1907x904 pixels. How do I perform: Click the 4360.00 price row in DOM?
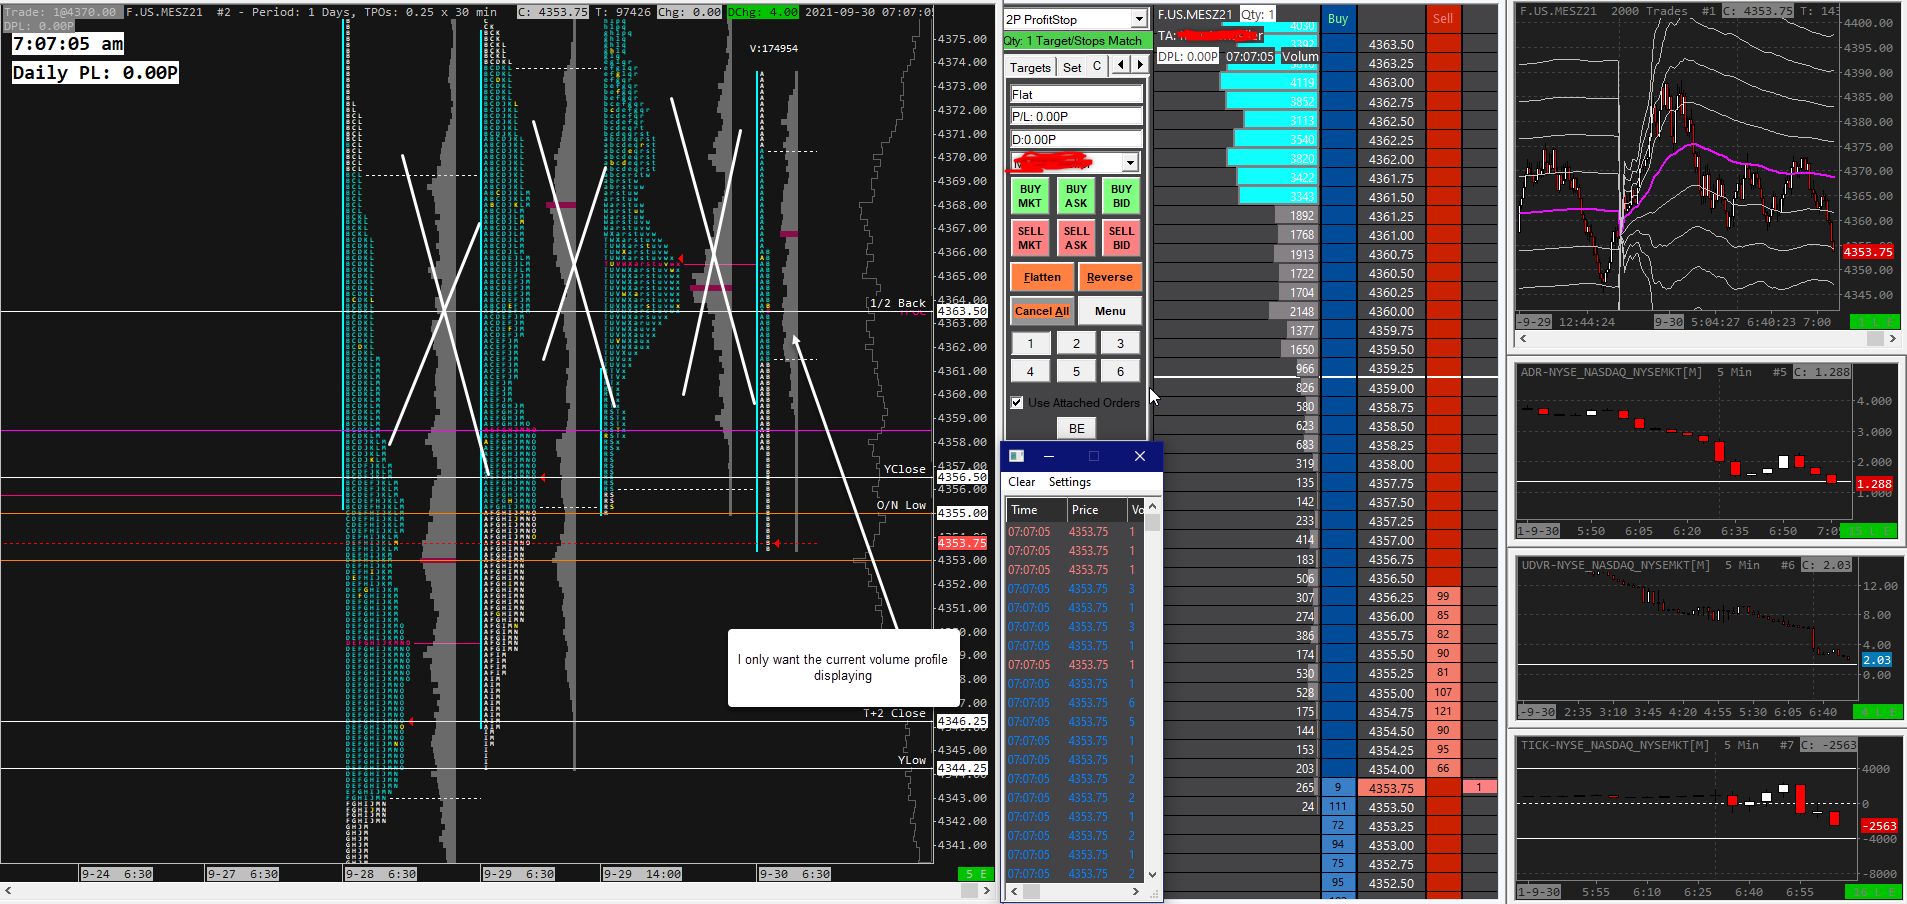(1391, 312)
